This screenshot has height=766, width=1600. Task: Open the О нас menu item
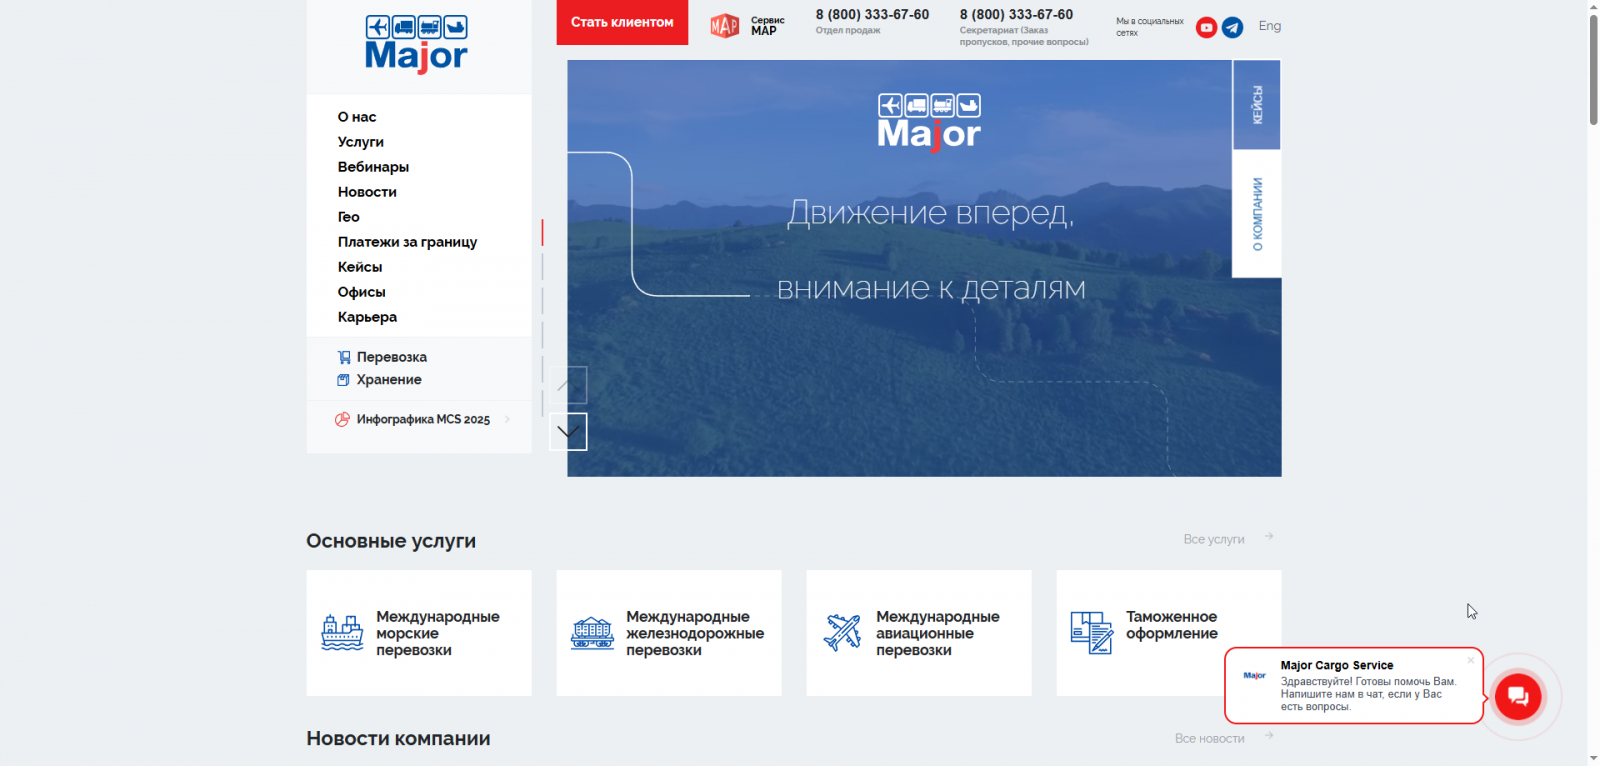[x=357, y=117]
